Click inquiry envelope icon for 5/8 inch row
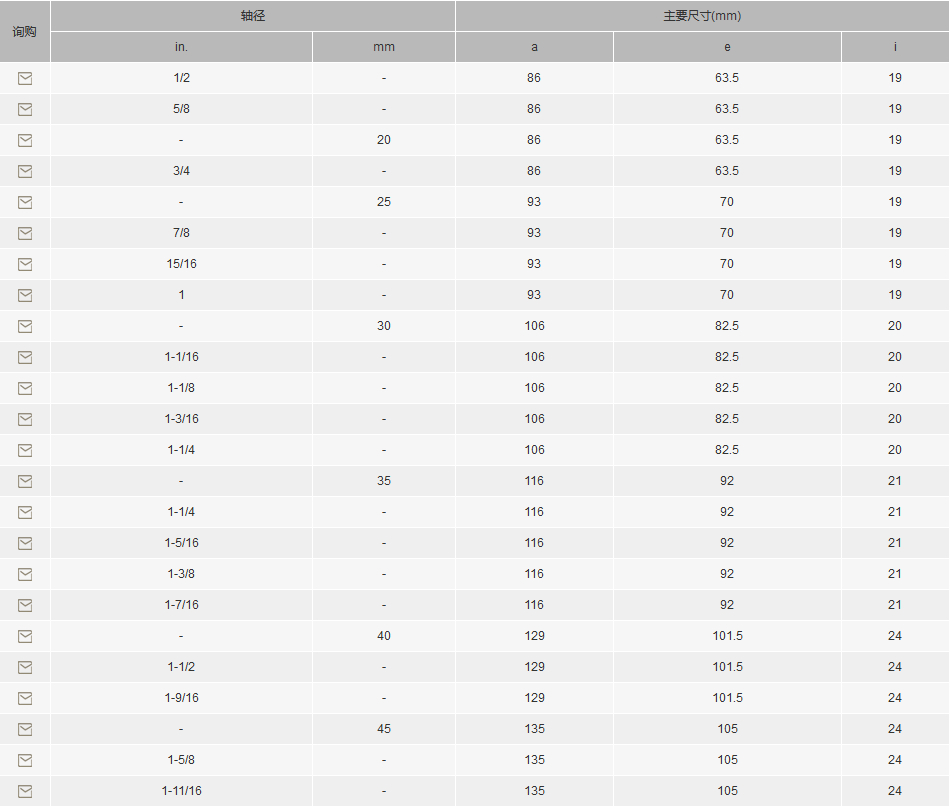The height and width of the screenshot is (806, 950). tap(25, 109)
